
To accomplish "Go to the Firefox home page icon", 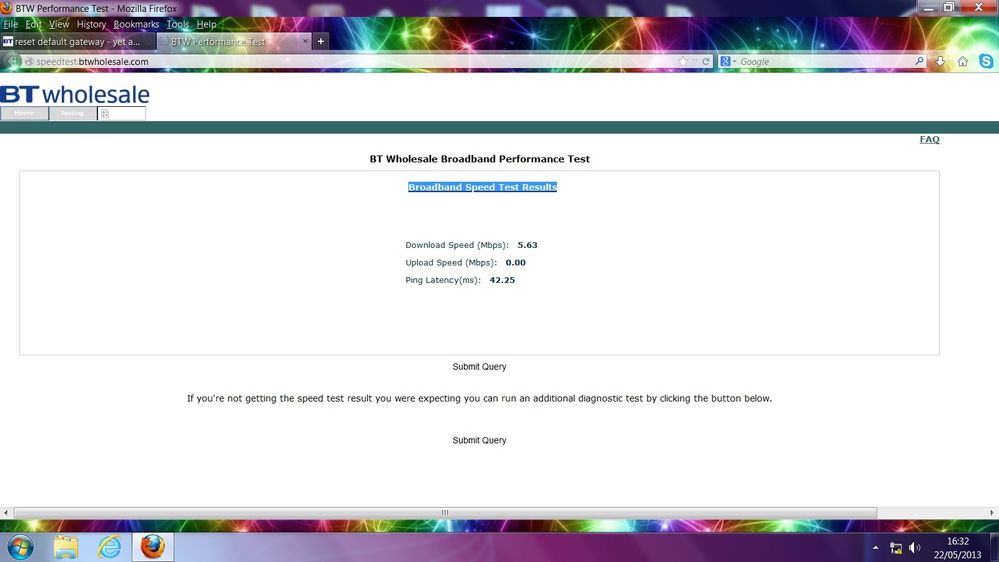I will pos(963,61).
